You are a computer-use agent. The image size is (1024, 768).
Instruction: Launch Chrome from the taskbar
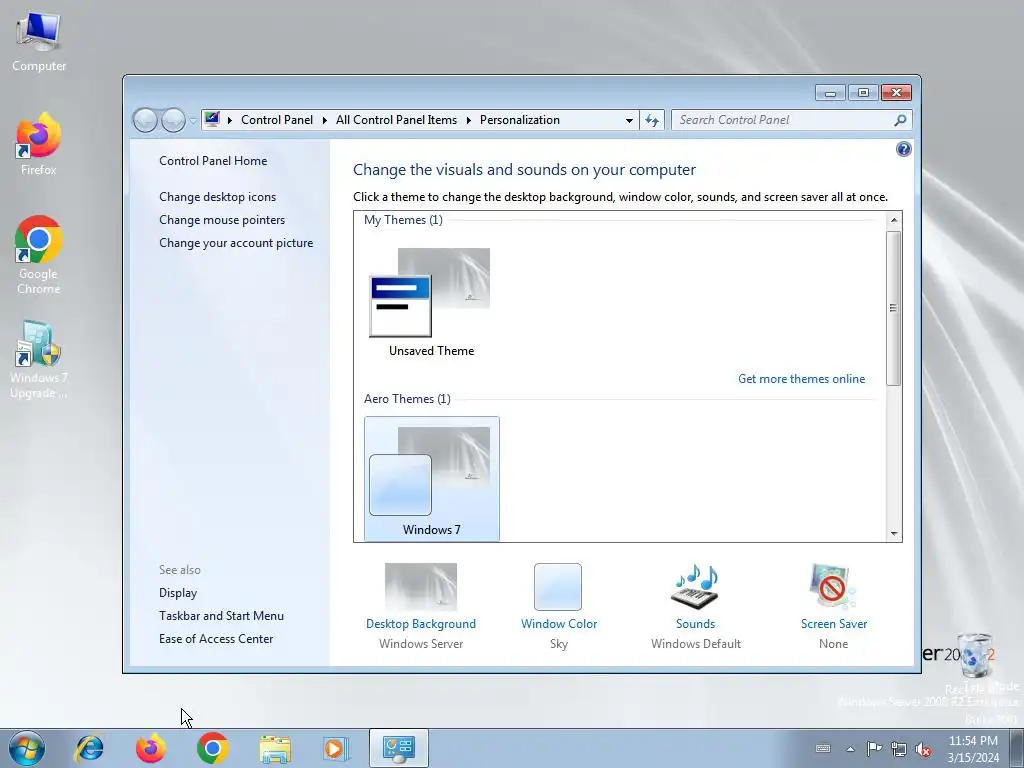tap(212, 748)
